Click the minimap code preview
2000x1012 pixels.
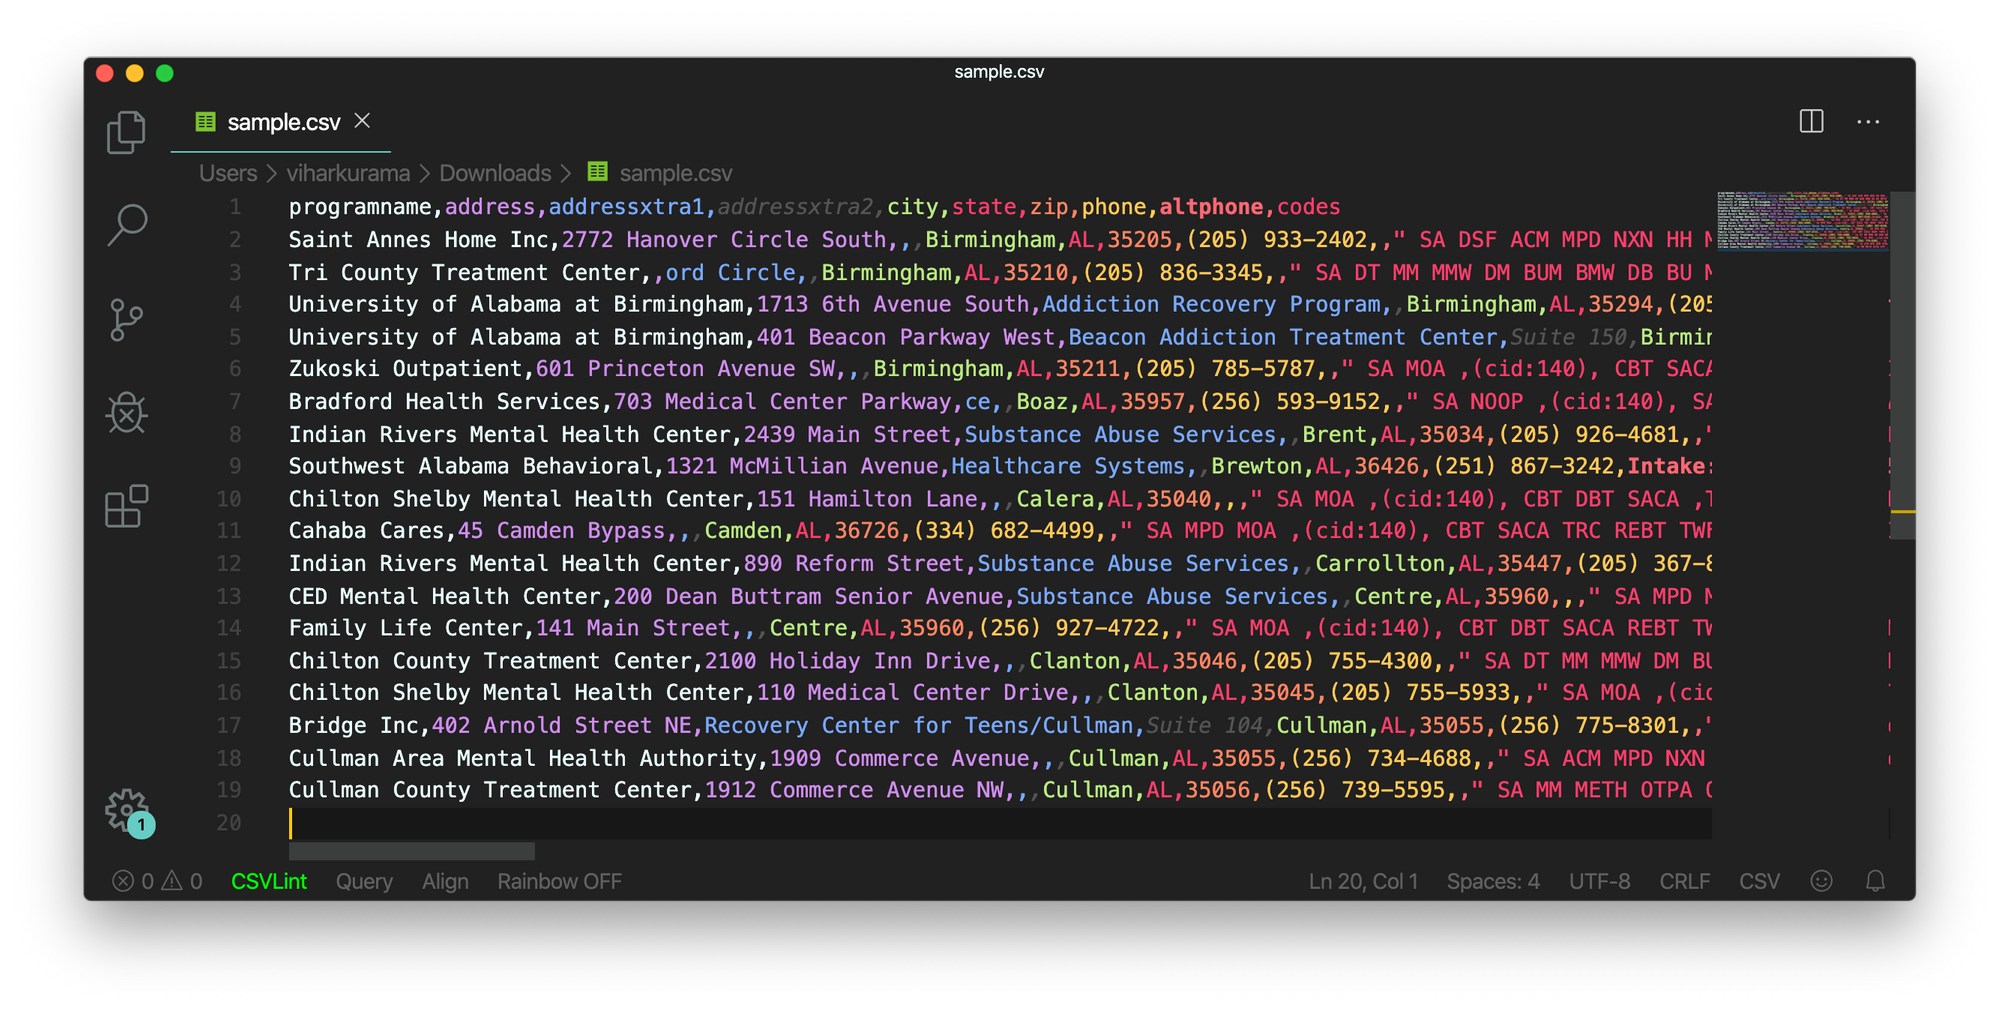pyautogui.click(x=1802, y=221)
